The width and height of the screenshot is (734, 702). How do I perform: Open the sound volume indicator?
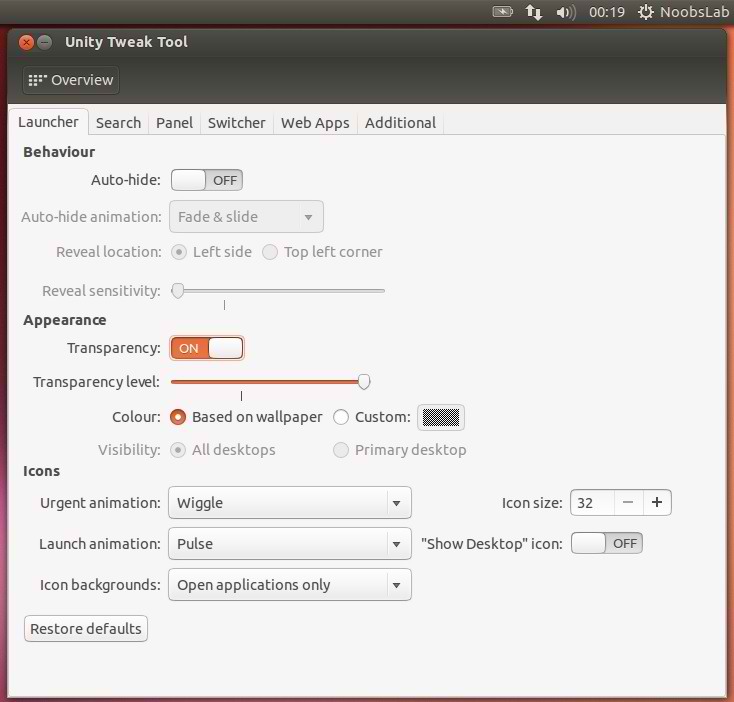click(x=565, y=12)
